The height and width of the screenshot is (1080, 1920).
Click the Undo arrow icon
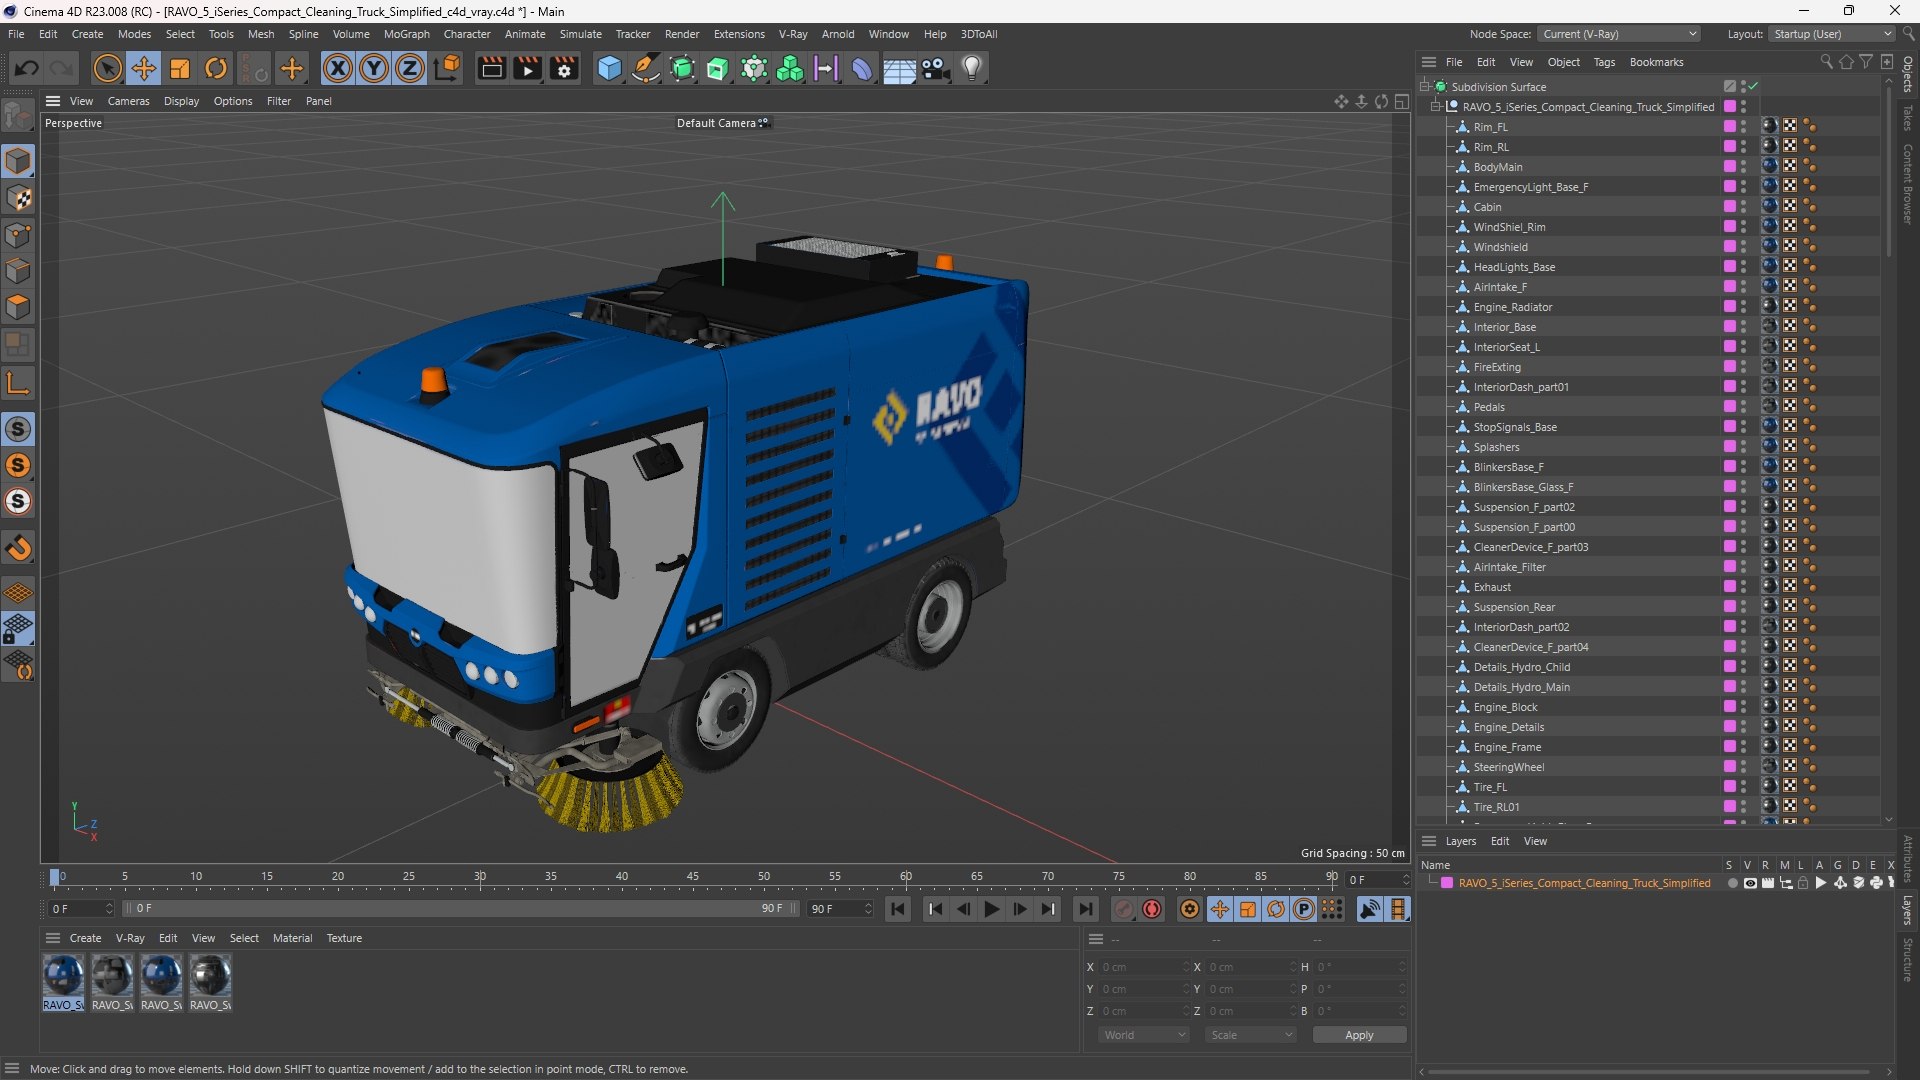tap(27, 68)
